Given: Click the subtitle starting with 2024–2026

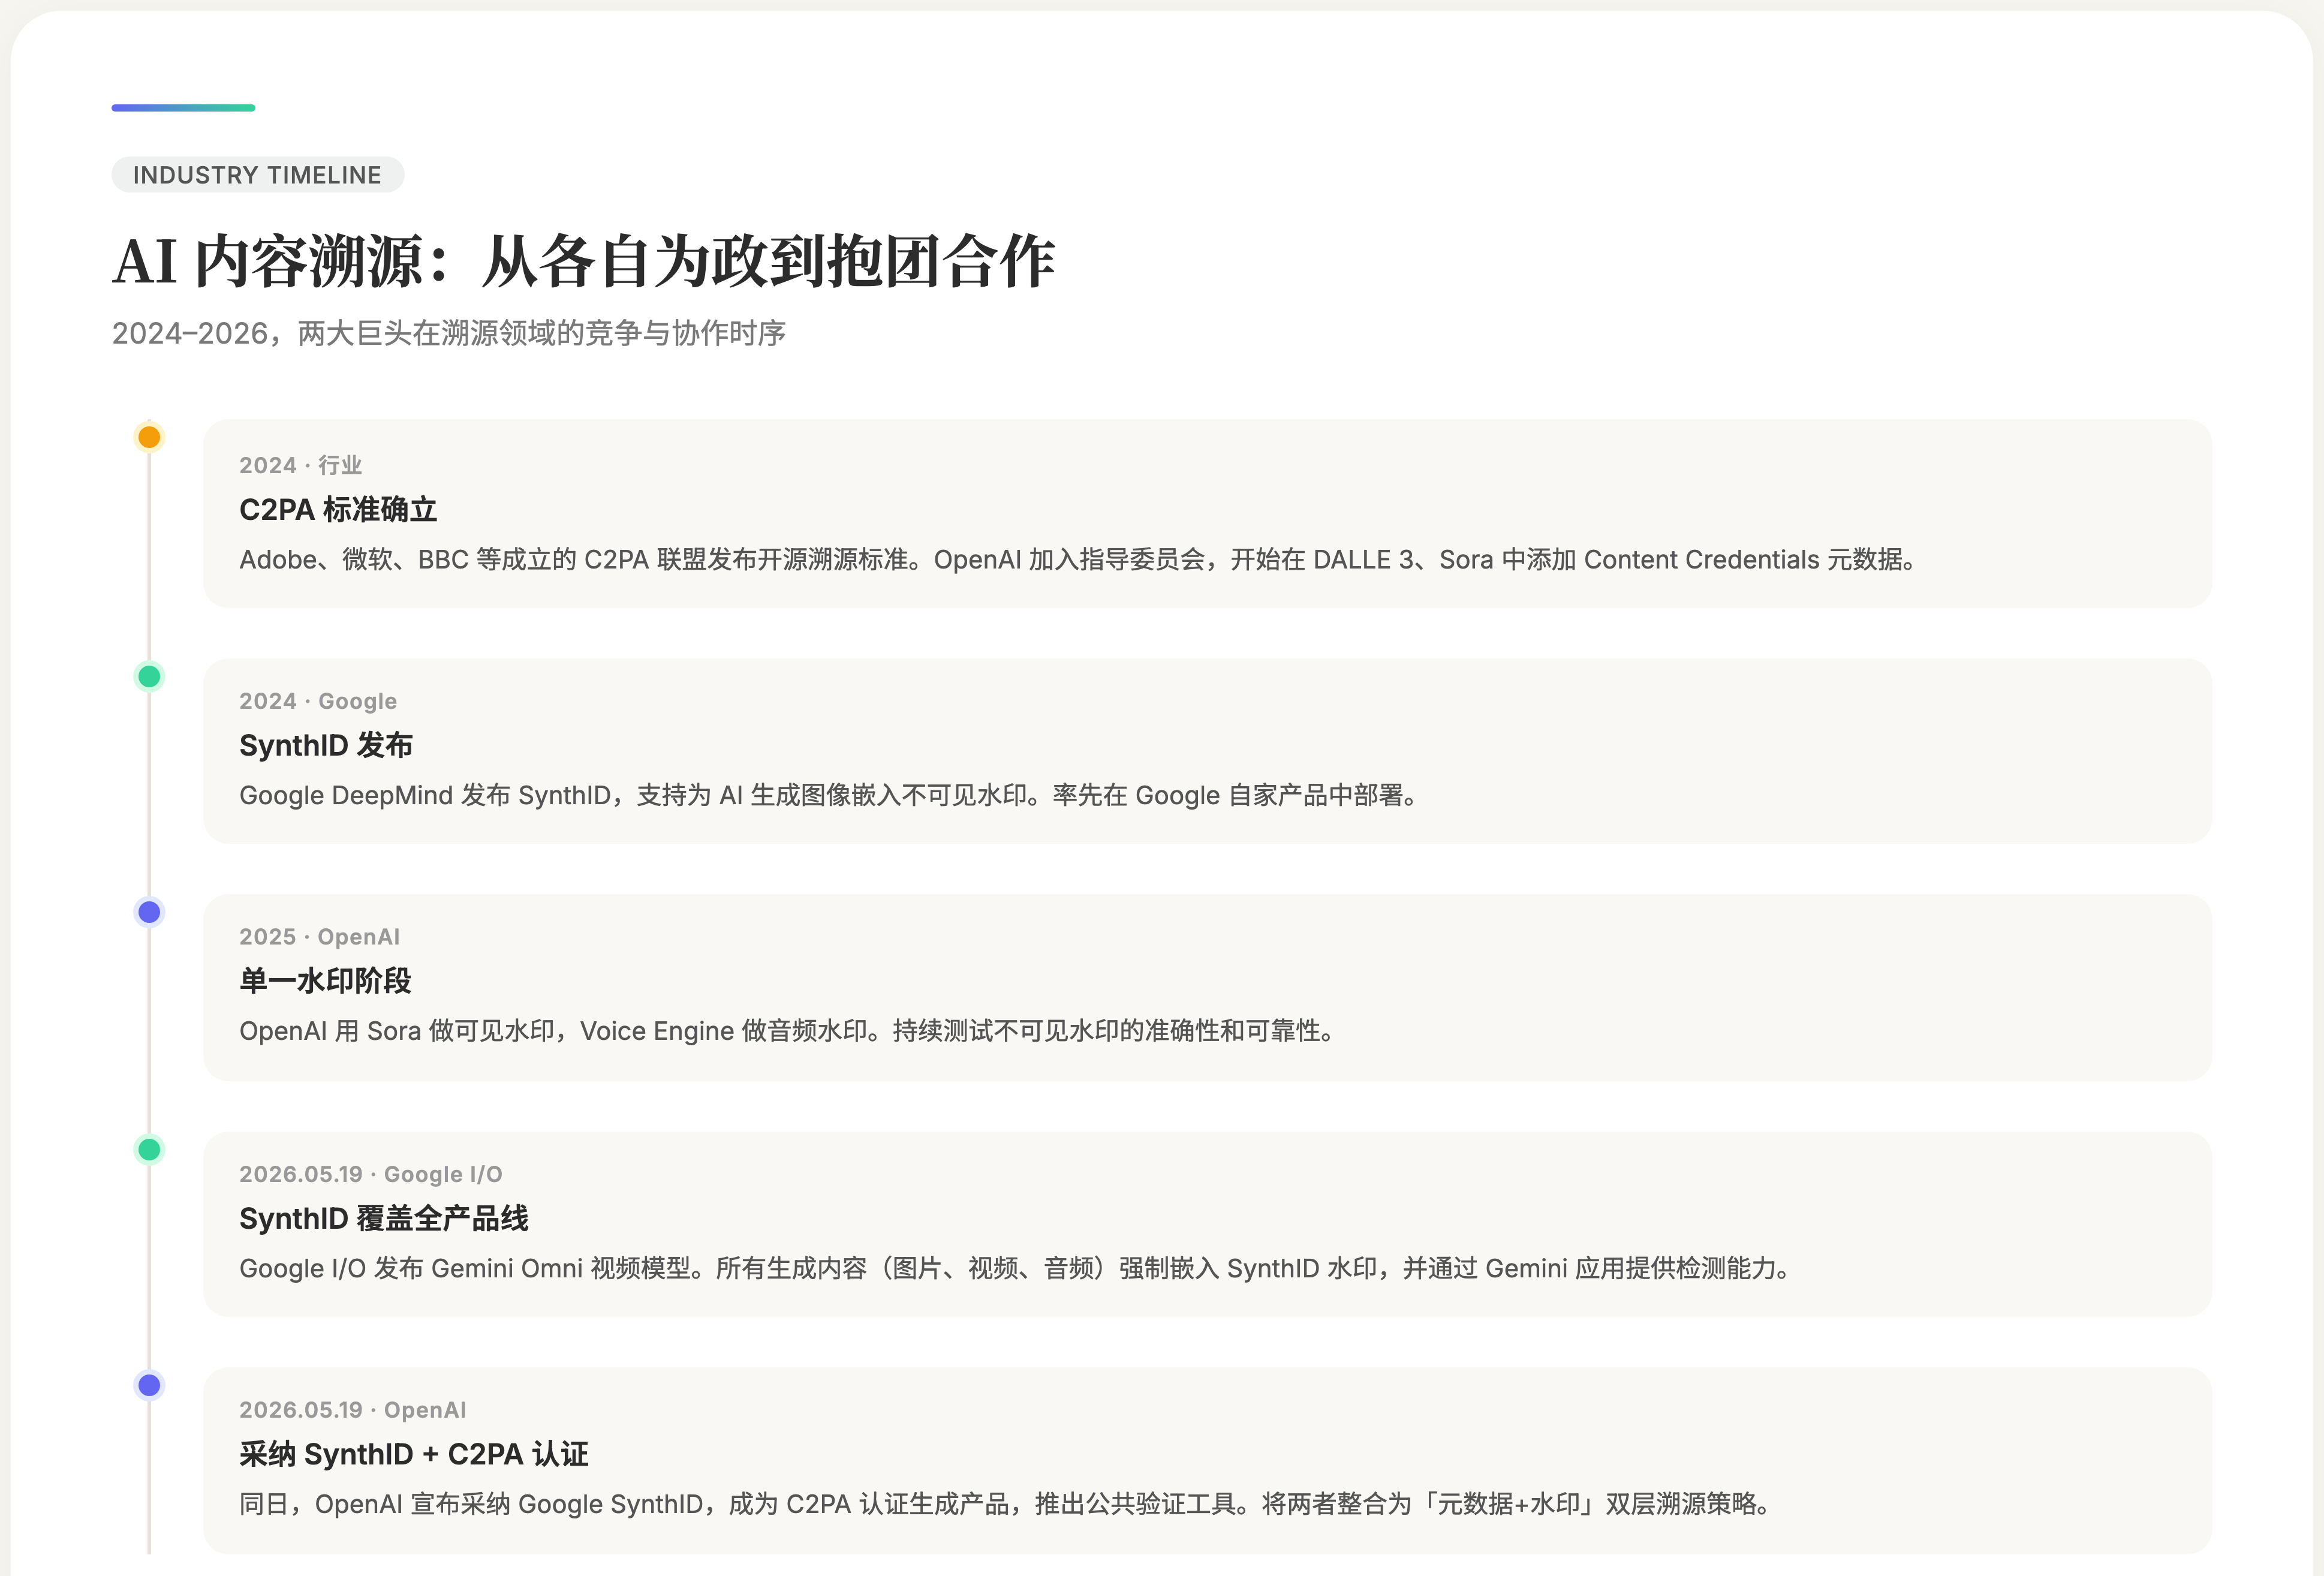Looking at the screenshot, I should tap(449, 333).
